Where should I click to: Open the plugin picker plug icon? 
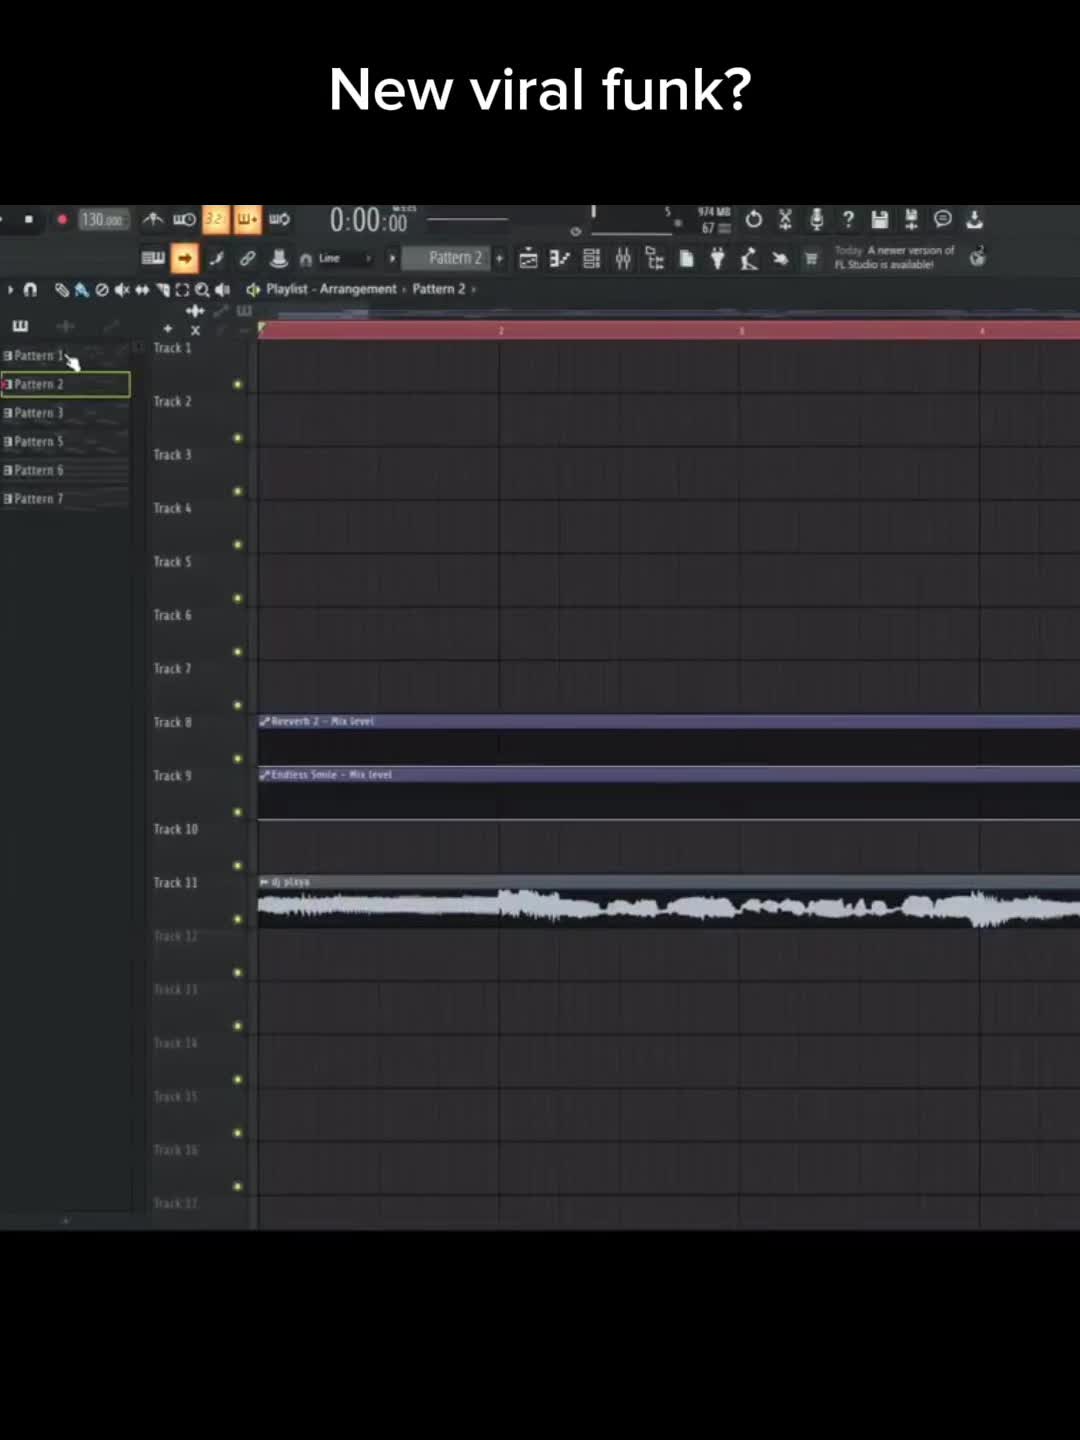pyautogui.click(x=717, y=259)
